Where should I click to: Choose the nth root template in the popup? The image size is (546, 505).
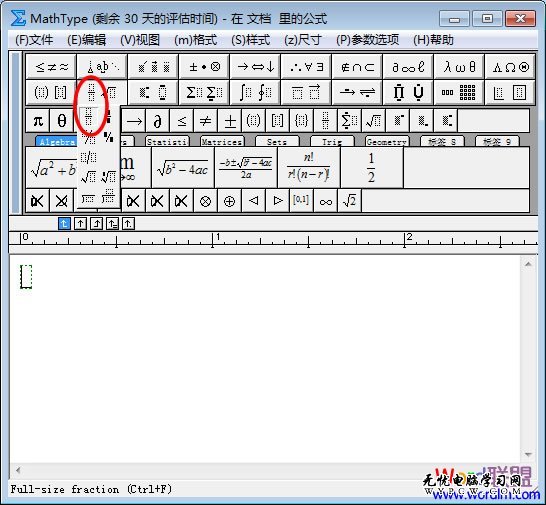(x=109, y=177)
